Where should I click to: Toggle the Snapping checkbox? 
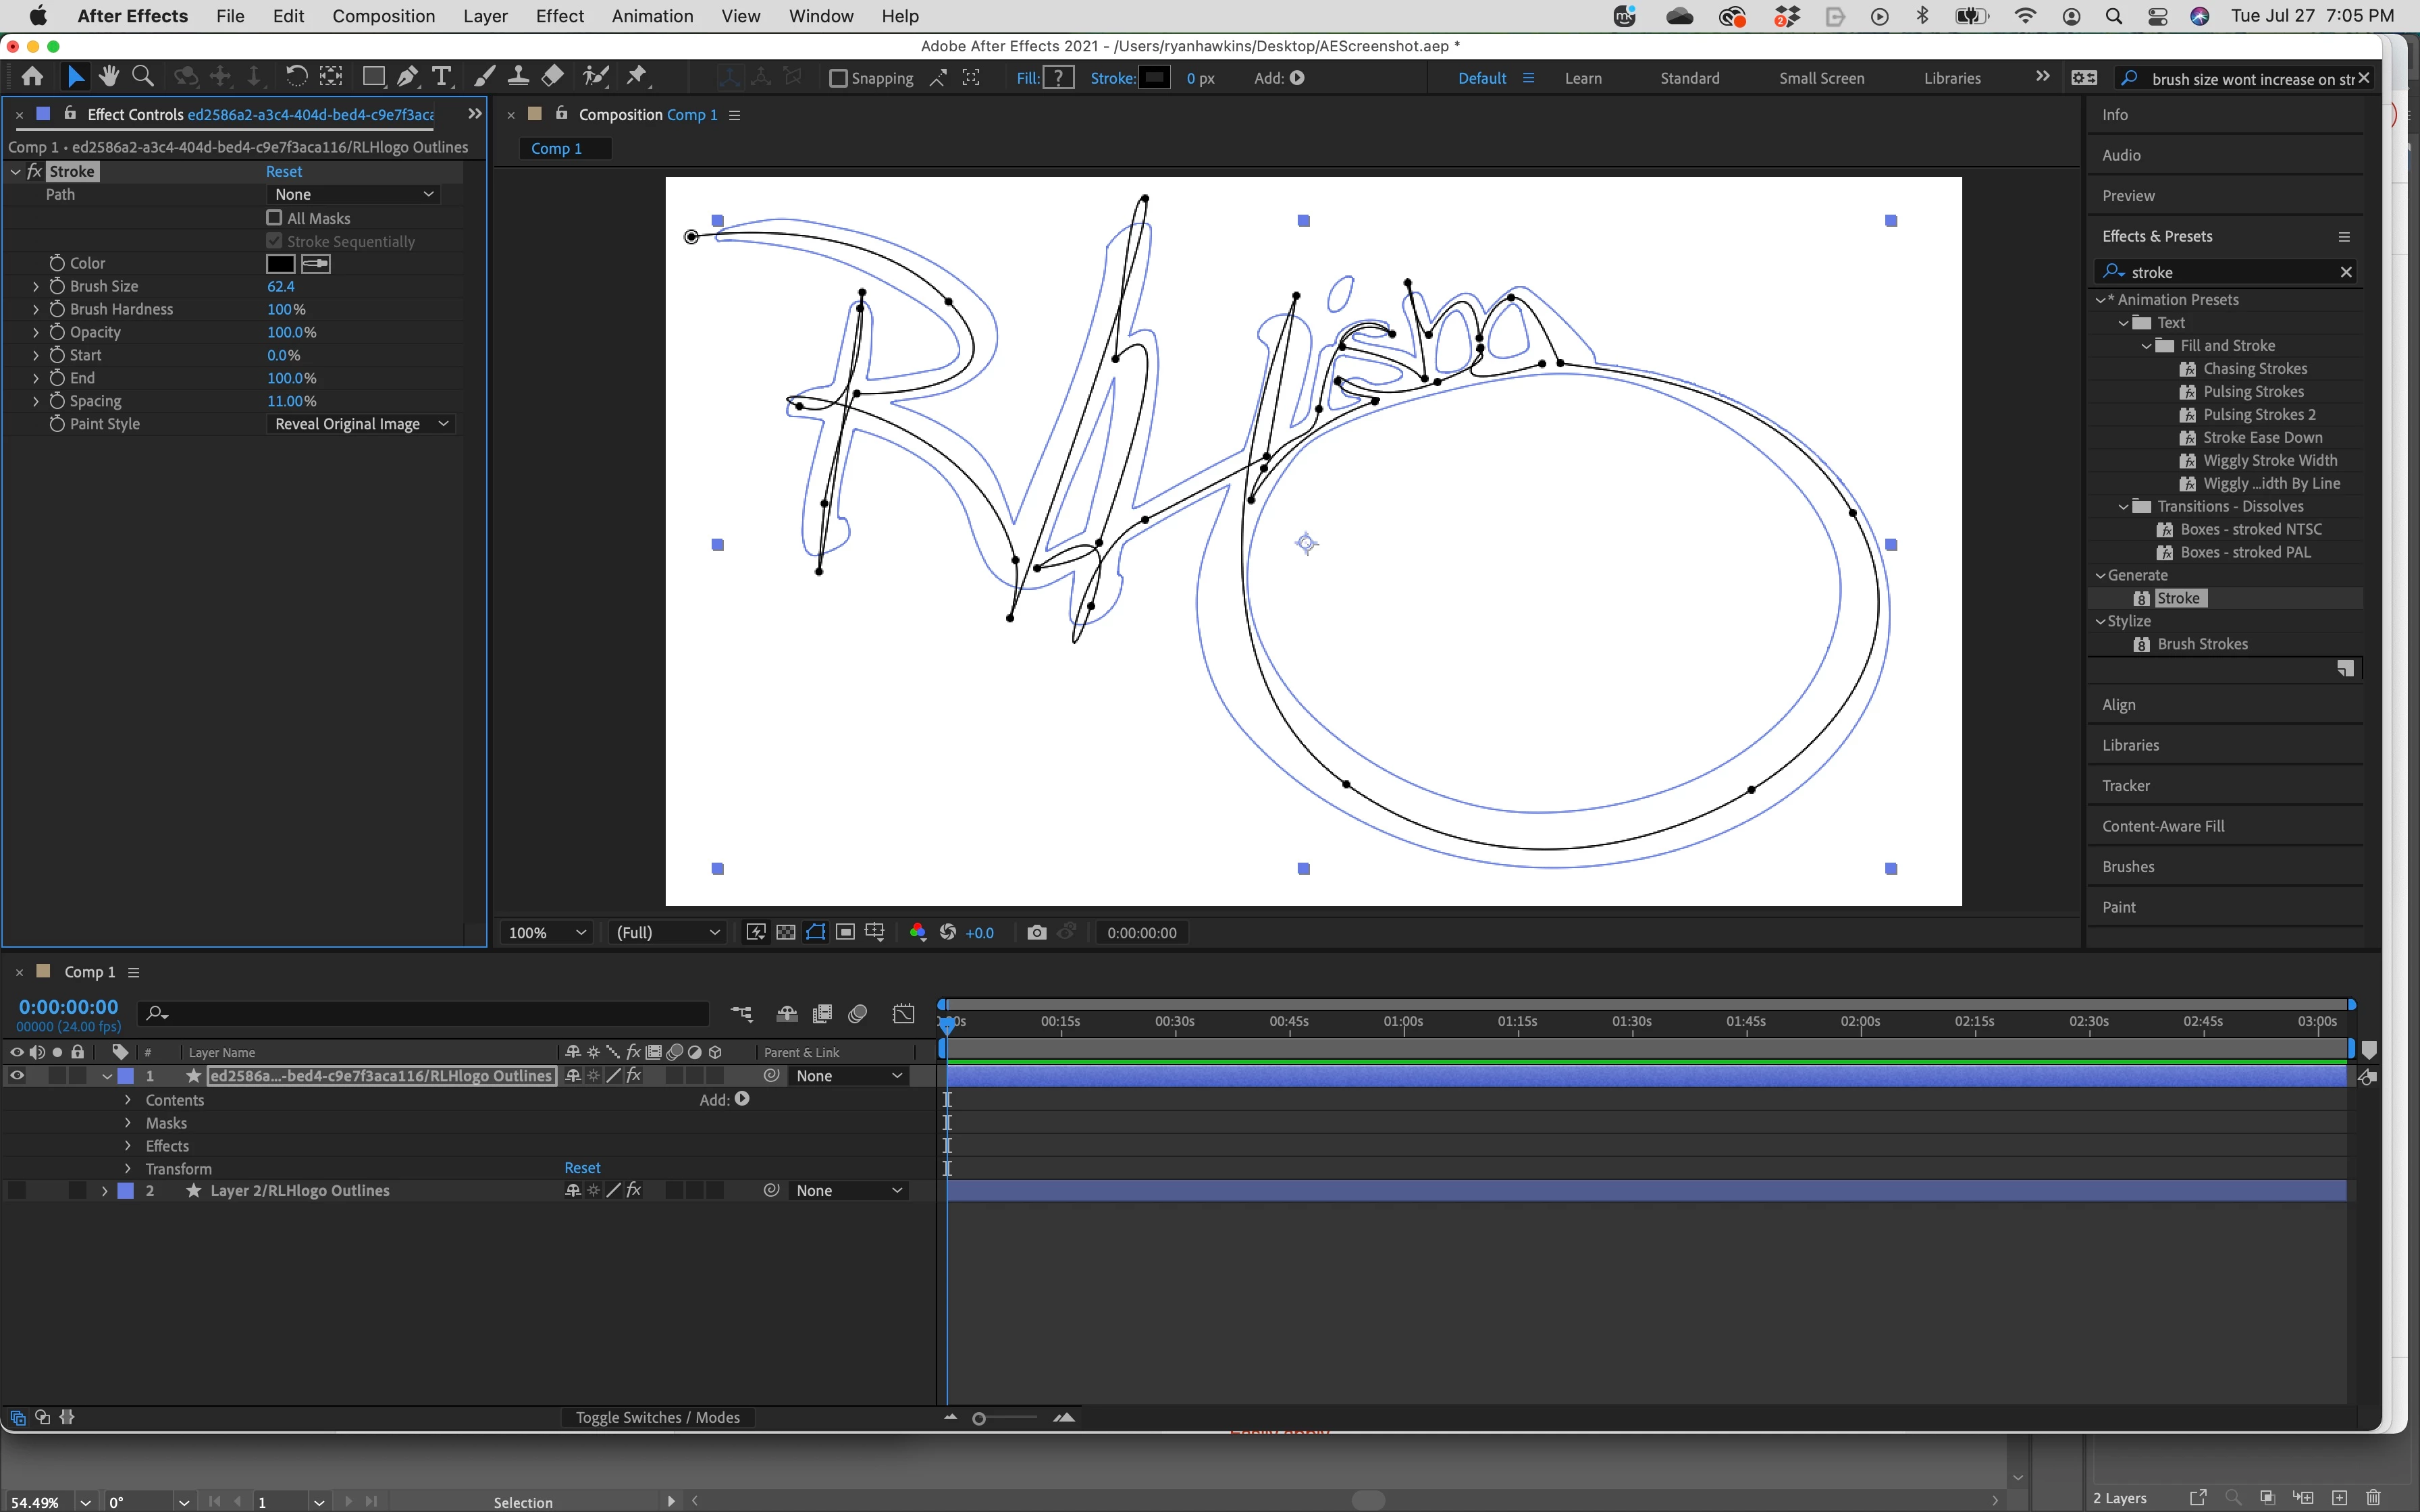[839, 78]
